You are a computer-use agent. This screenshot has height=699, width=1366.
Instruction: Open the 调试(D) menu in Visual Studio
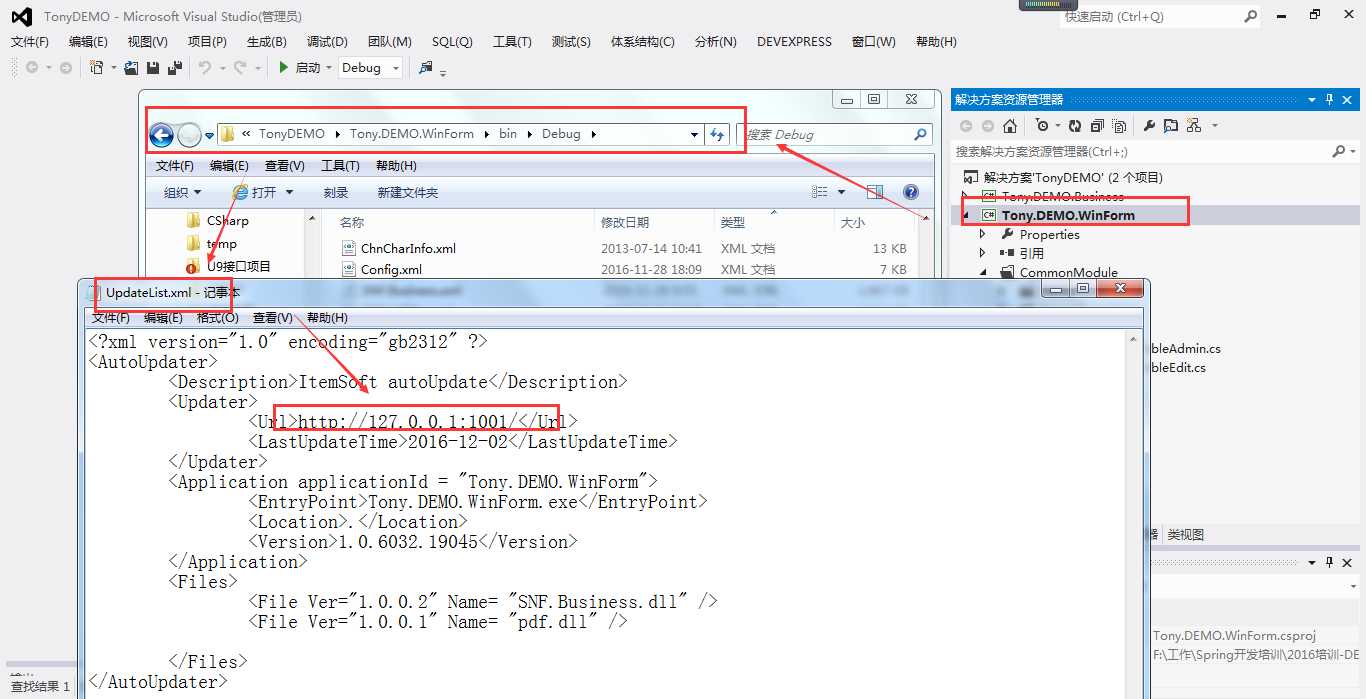point(327,41)
